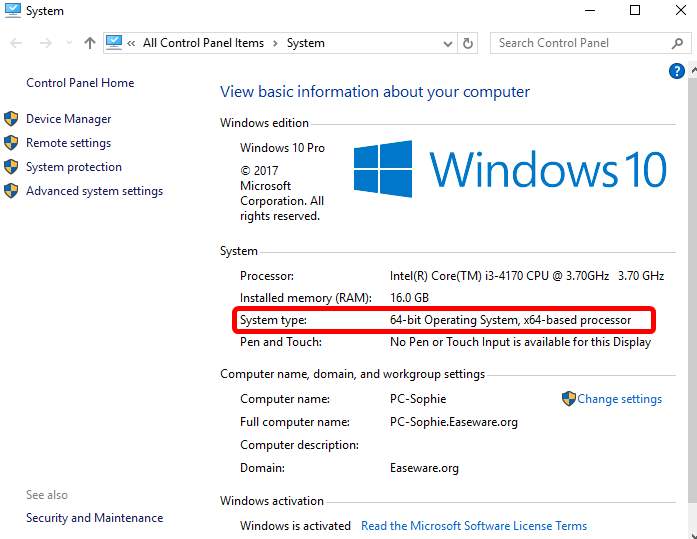
Task: Select System breadcrumb in address bar
Action: (x=305, y=43)
